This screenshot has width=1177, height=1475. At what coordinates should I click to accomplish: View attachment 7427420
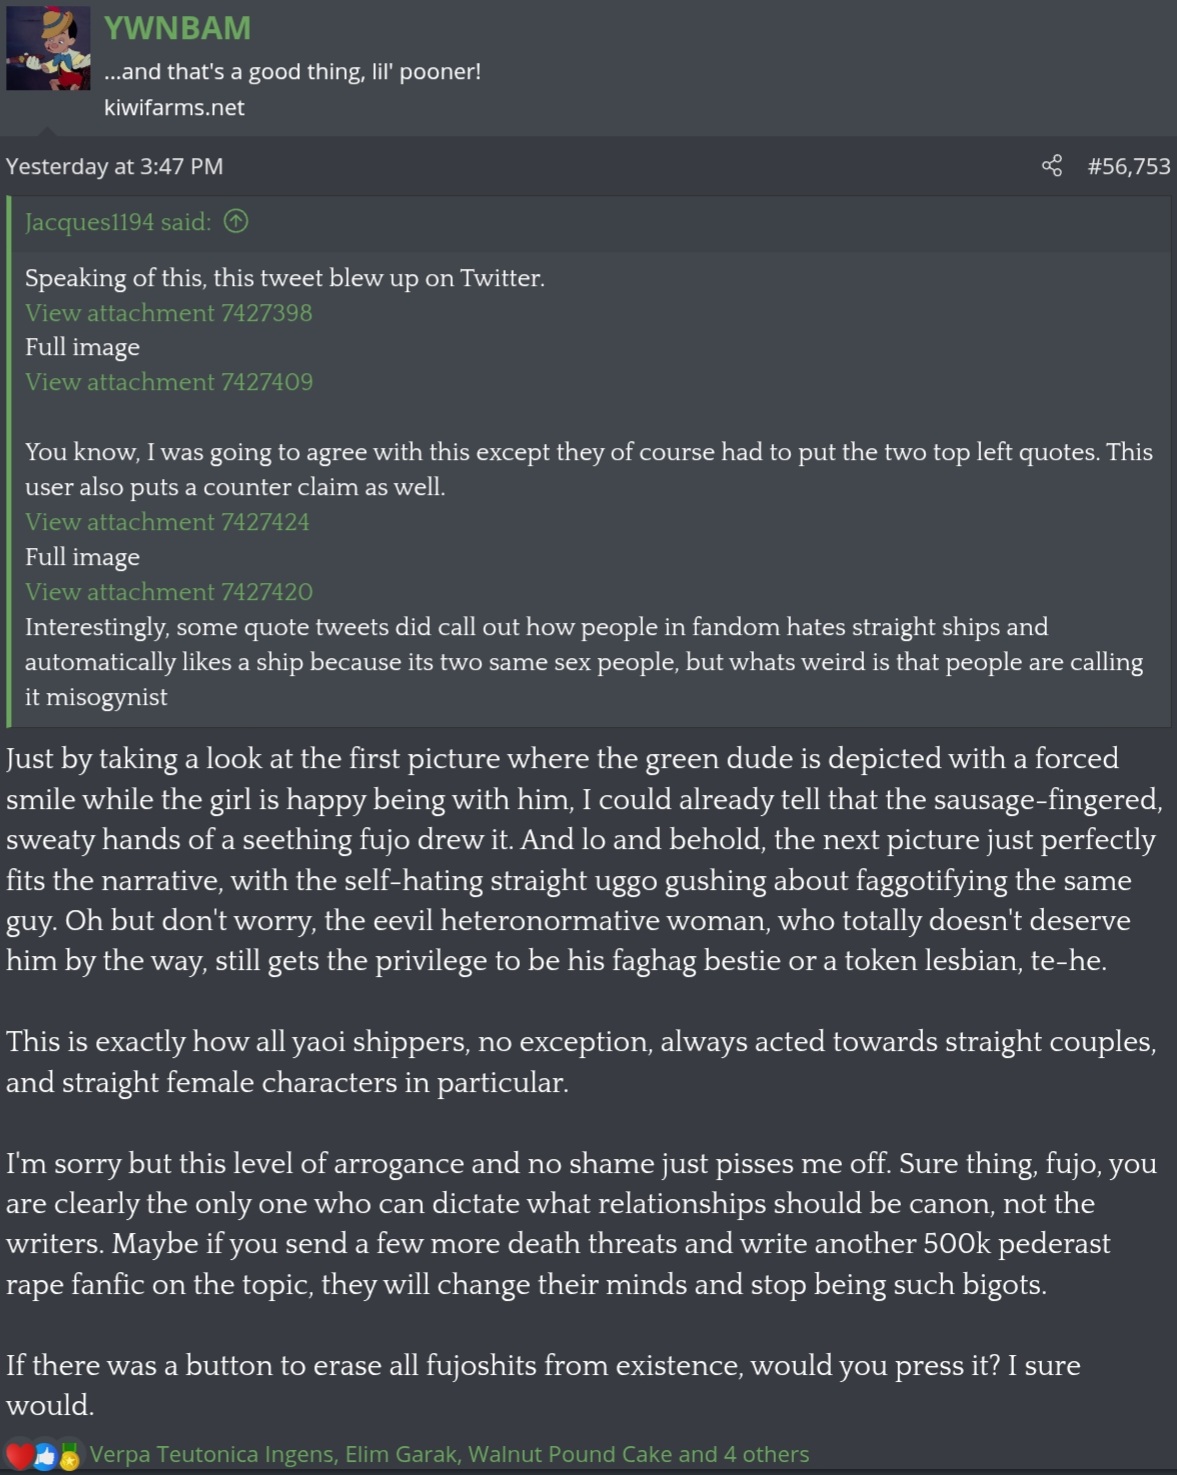click(169, 592)
